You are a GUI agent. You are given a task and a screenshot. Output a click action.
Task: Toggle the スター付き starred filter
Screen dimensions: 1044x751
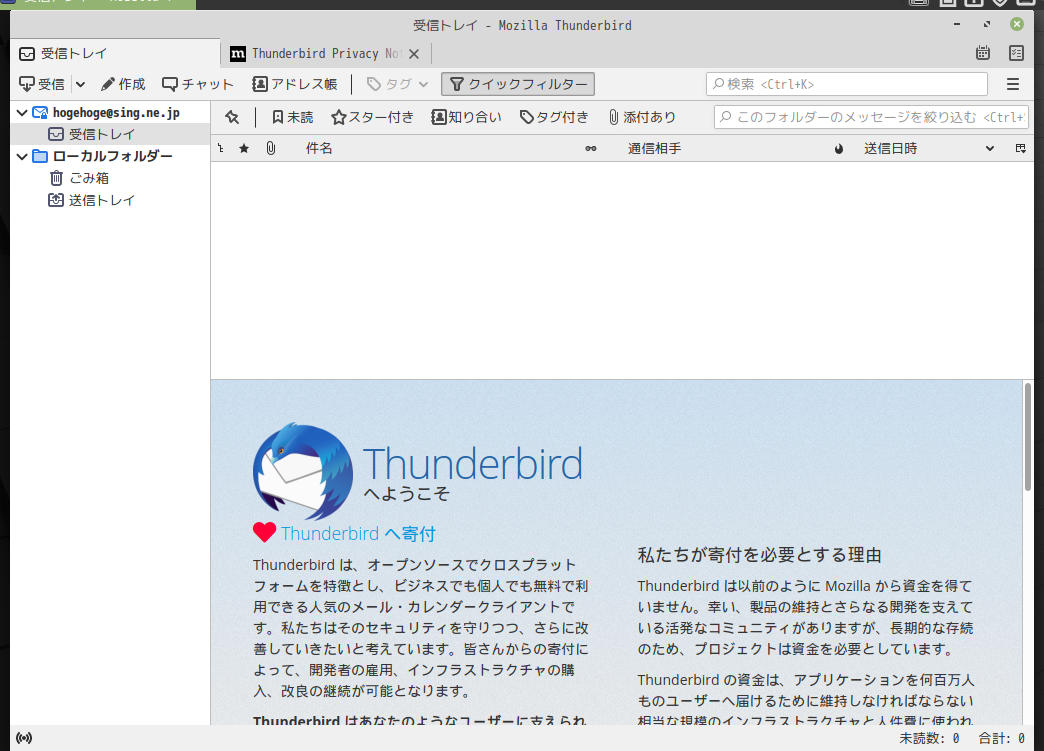[372, 117]
